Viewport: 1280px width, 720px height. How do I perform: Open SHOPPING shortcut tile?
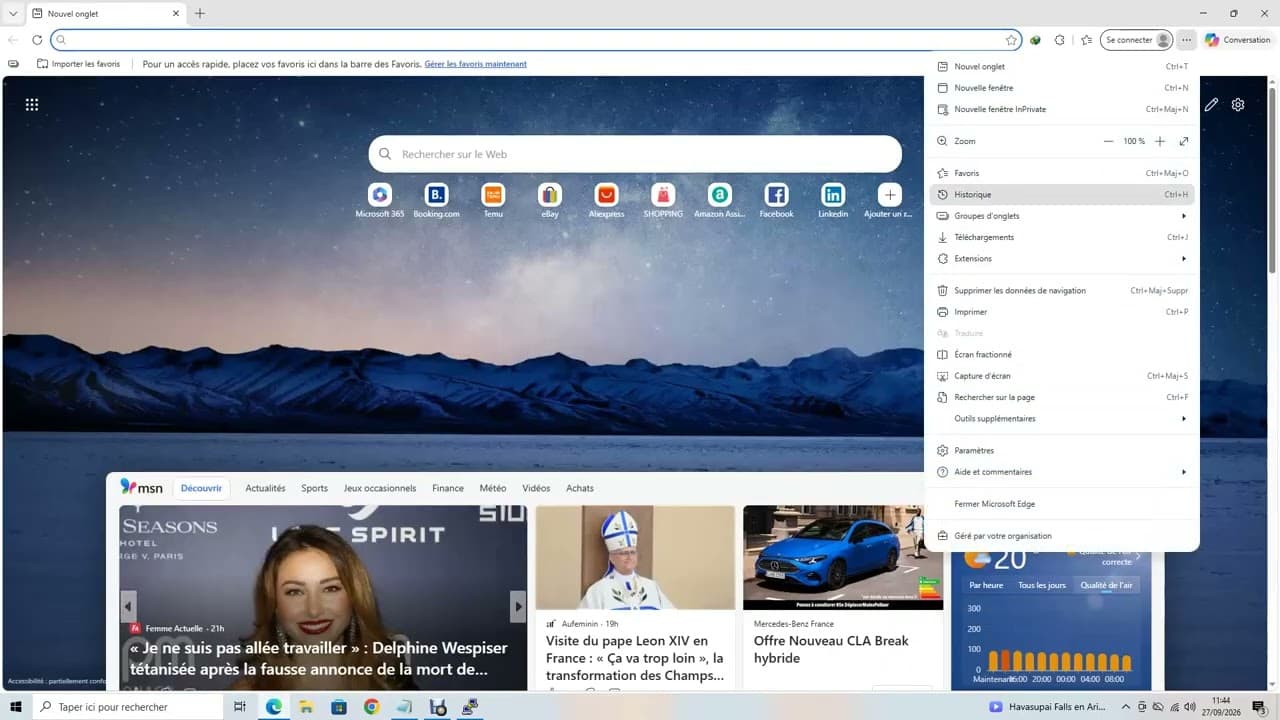[663, 200]
